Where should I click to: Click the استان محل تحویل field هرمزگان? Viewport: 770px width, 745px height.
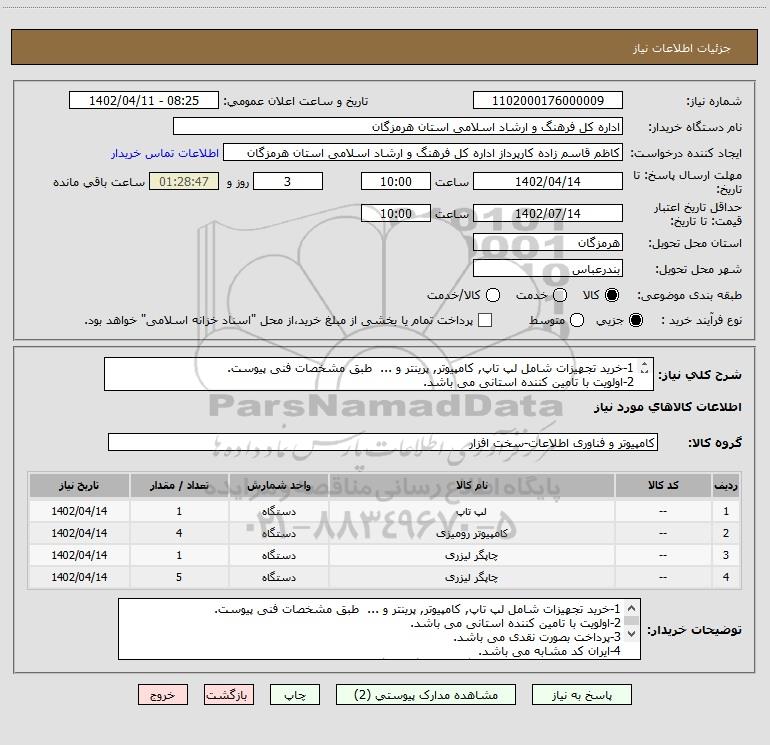(548, 242)
